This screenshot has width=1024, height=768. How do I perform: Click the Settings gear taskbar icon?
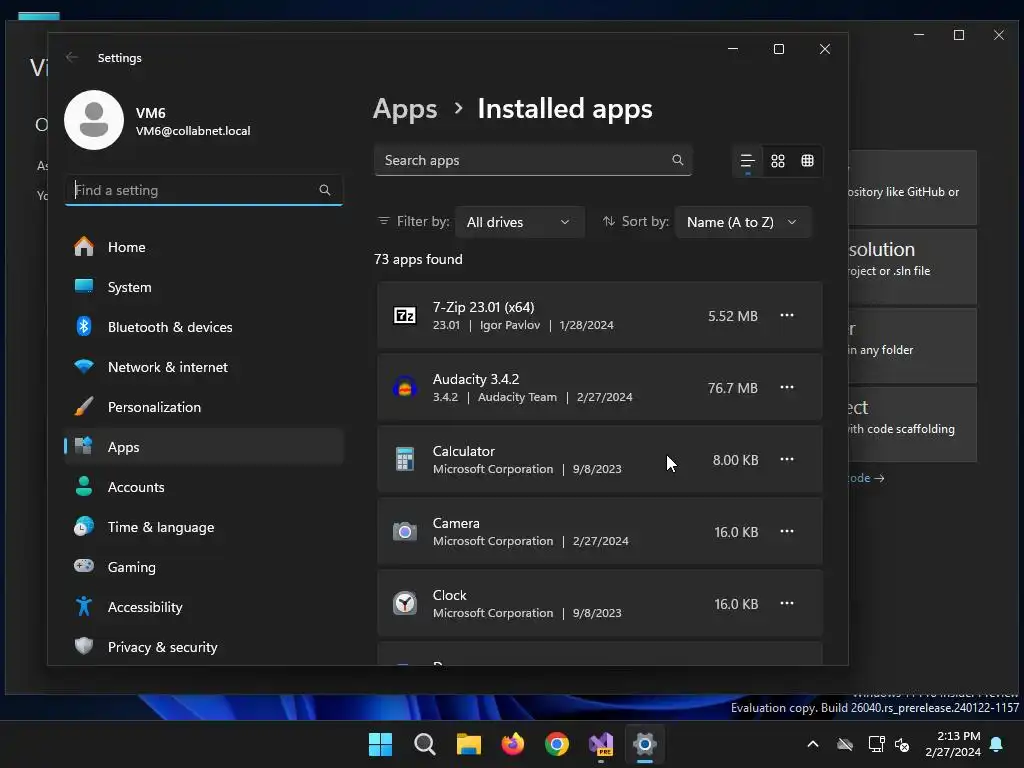tap(645, 744)
